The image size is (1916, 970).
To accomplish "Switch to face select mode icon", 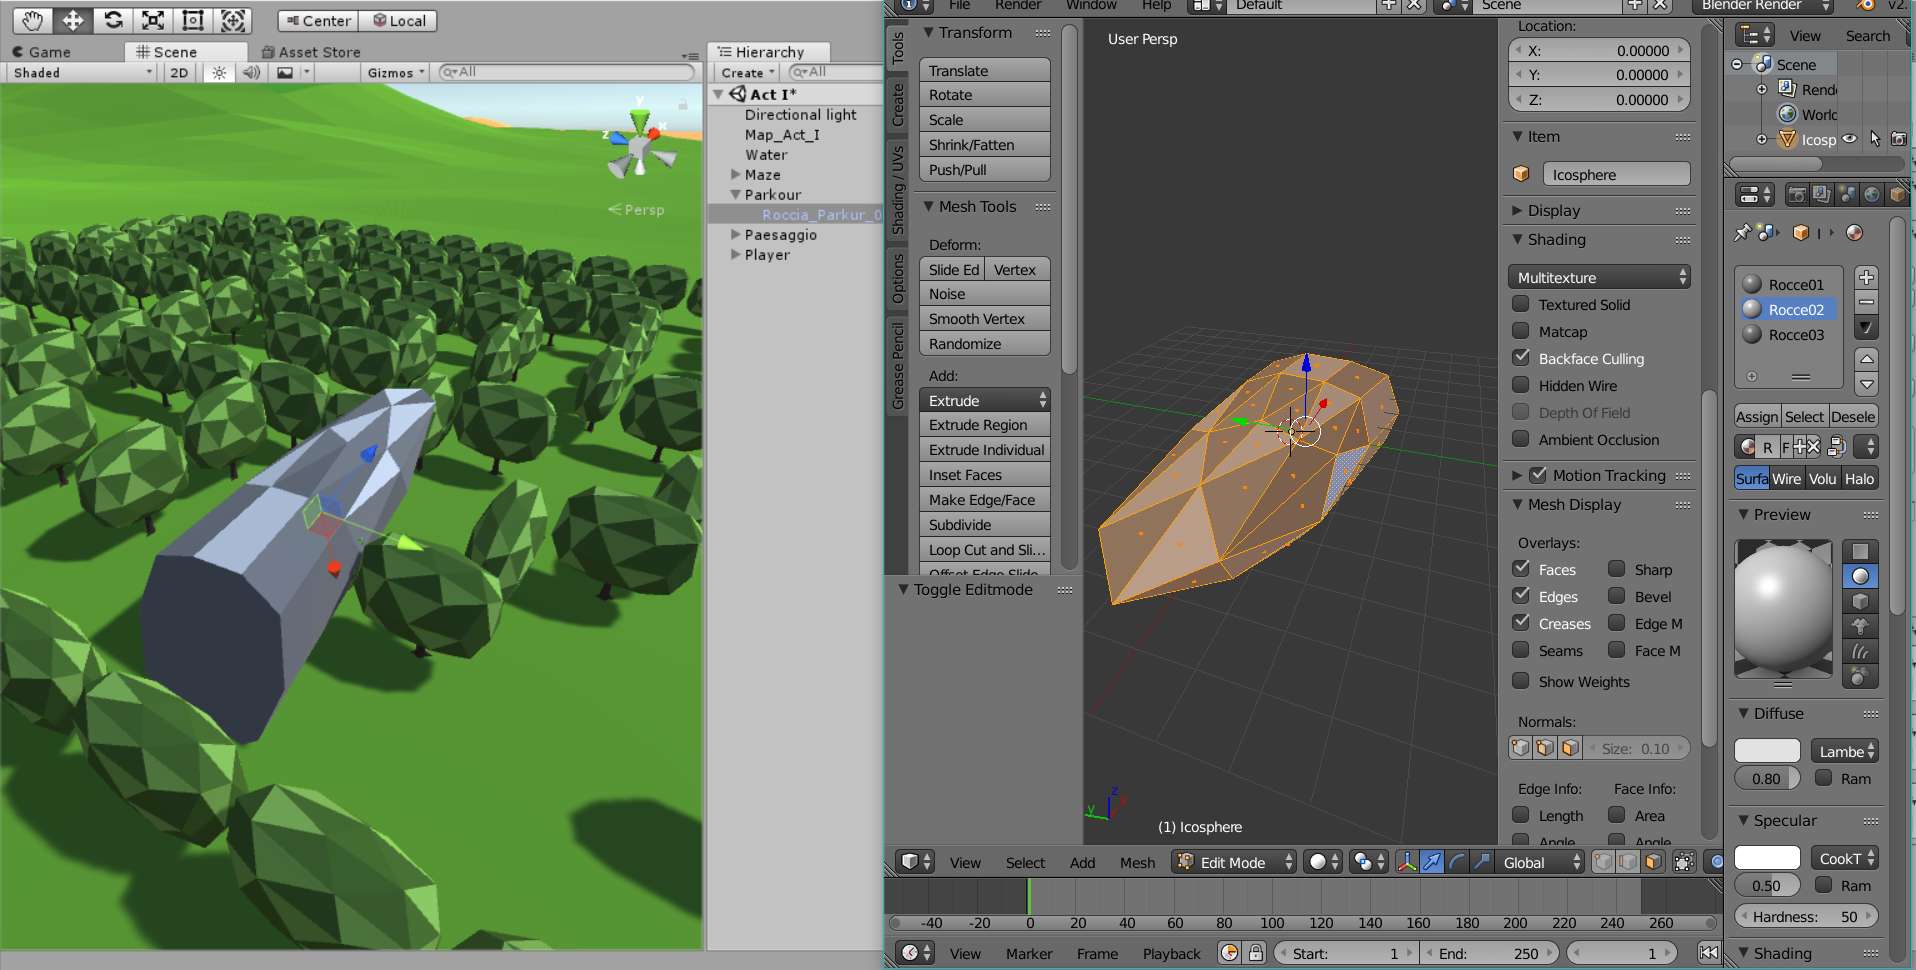I will [1653, 862].
